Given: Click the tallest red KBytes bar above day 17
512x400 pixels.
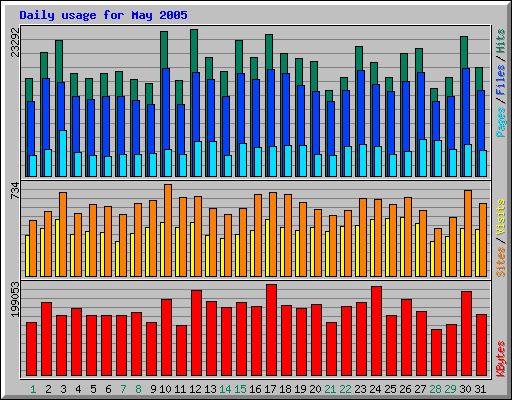Looking at the screenshot, I should (x=271, y=330).
